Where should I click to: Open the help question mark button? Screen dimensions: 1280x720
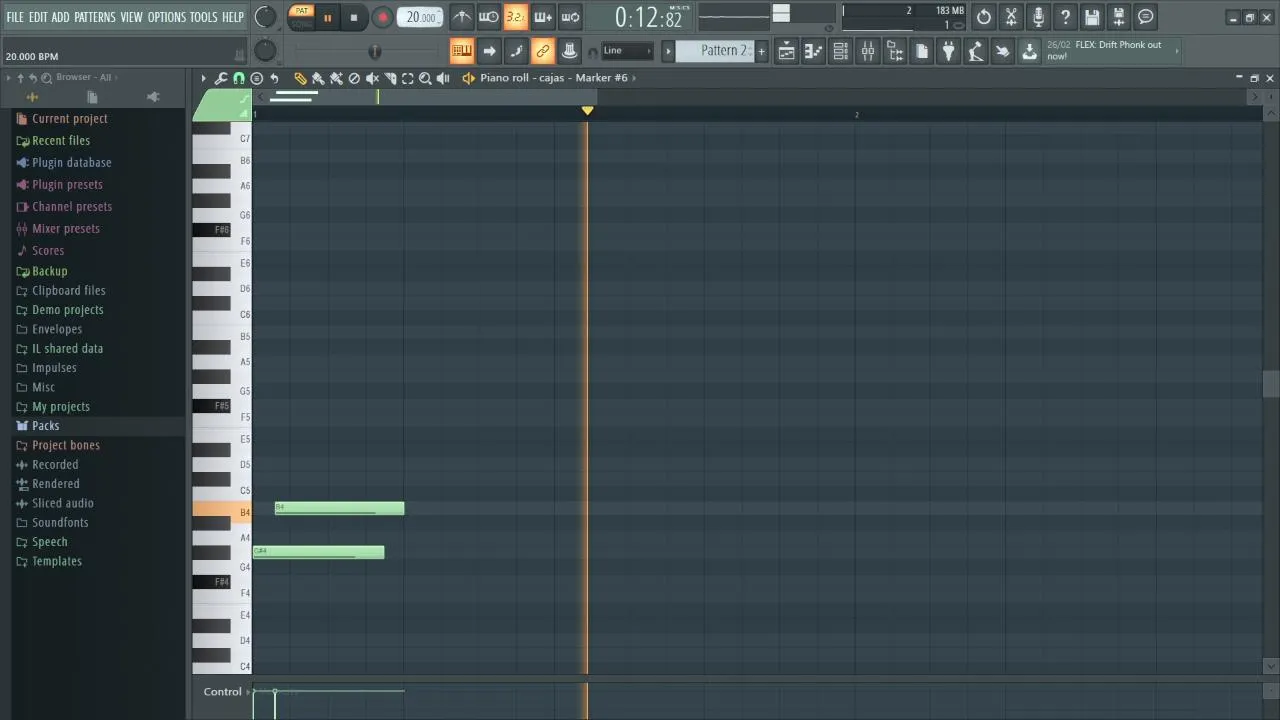tap(1065, 17)
